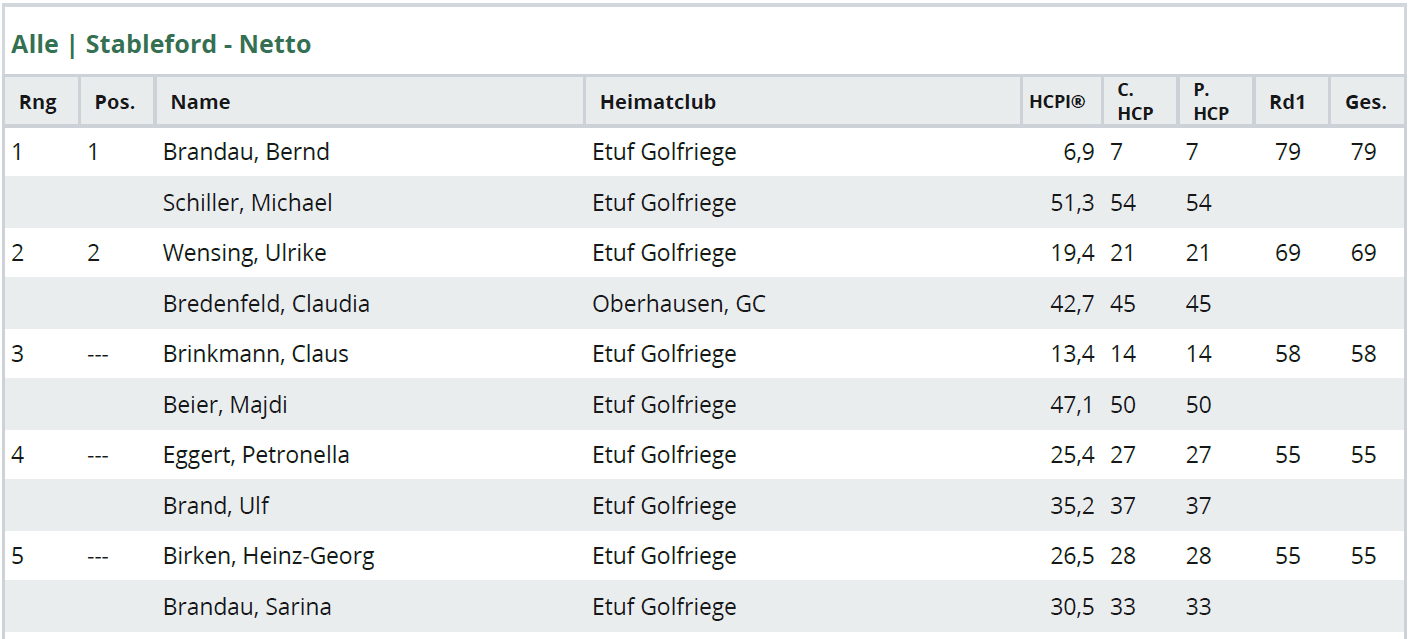The image size is (1413, 639).
Task: Click on Birken, Heinz-Georg
Action: 269,556
